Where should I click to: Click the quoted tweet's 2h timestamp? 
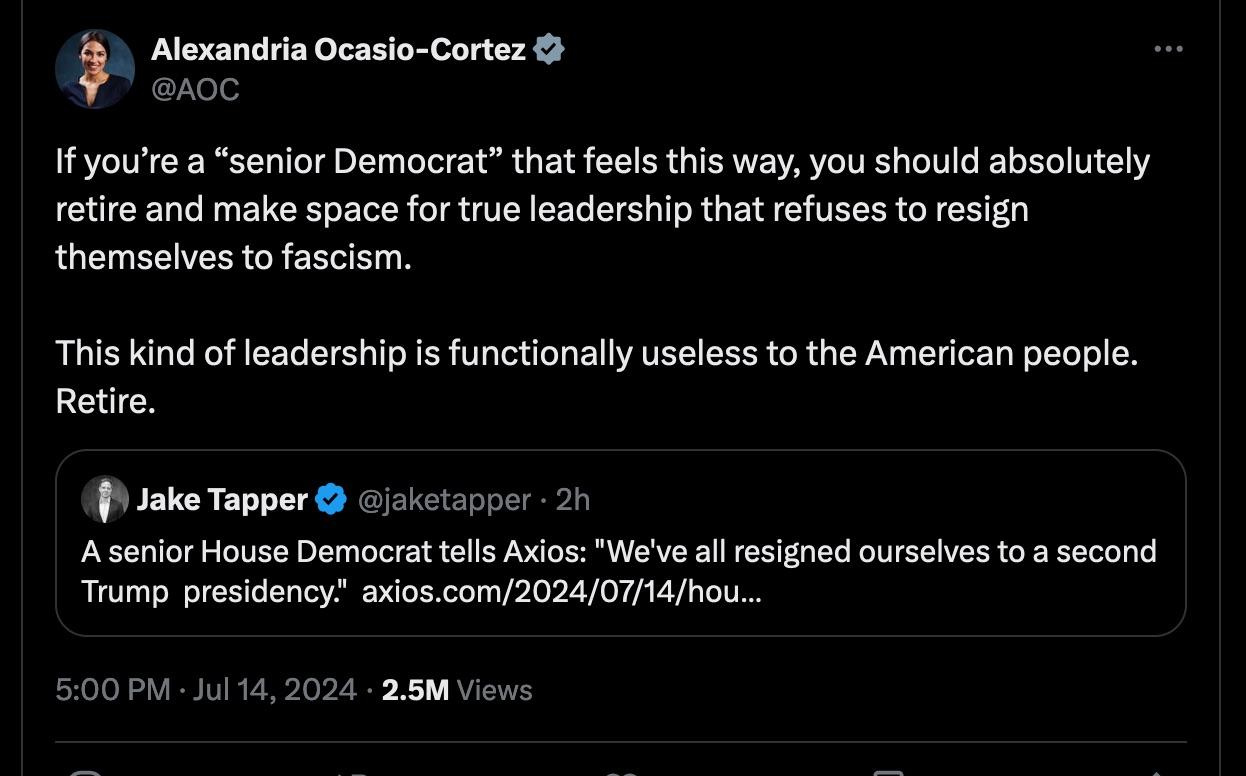(x=573, y=499)
